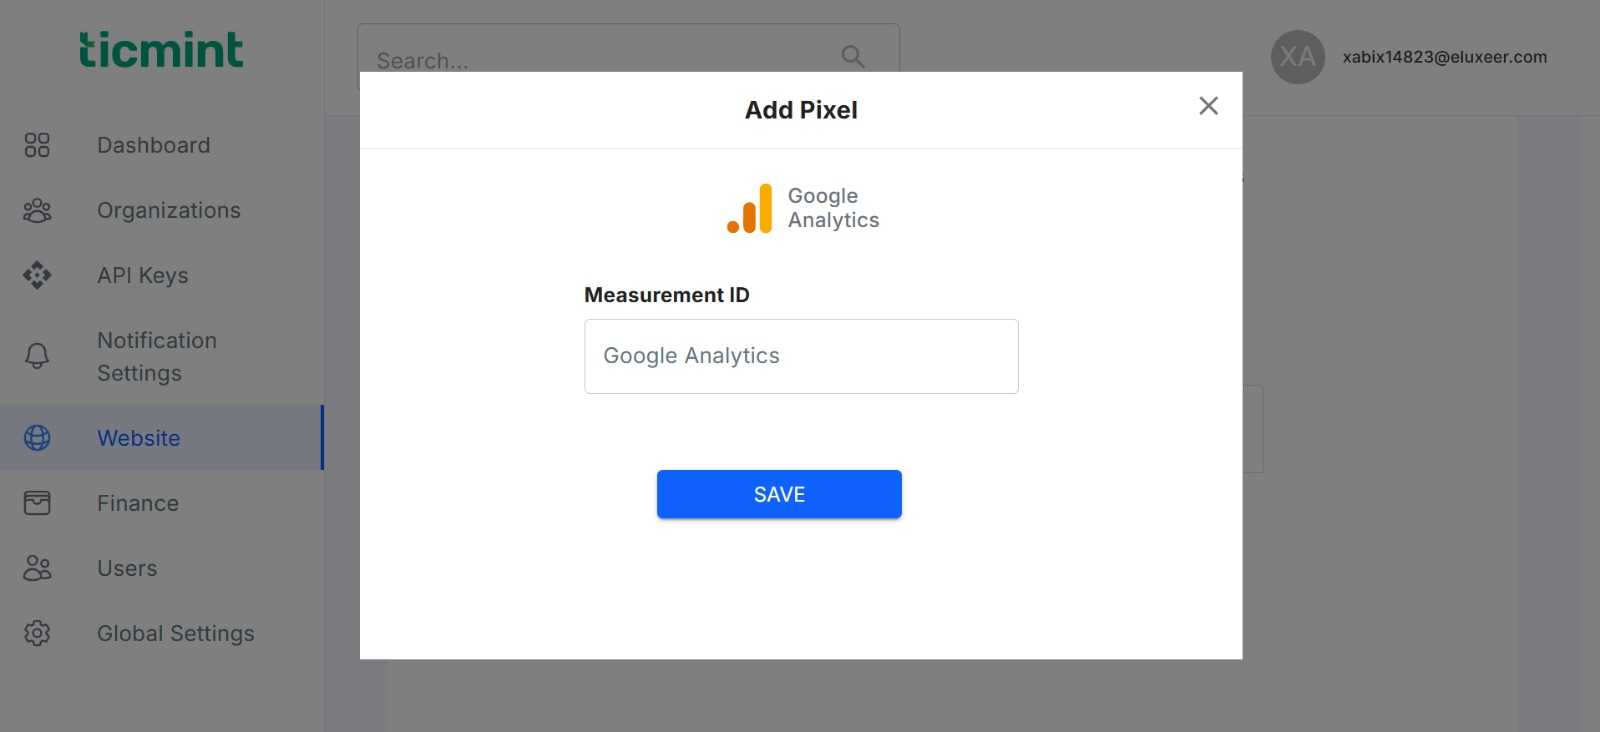Open the Organizations menu item
Viewport: 1600px width, 732px height.
(162, 210)
